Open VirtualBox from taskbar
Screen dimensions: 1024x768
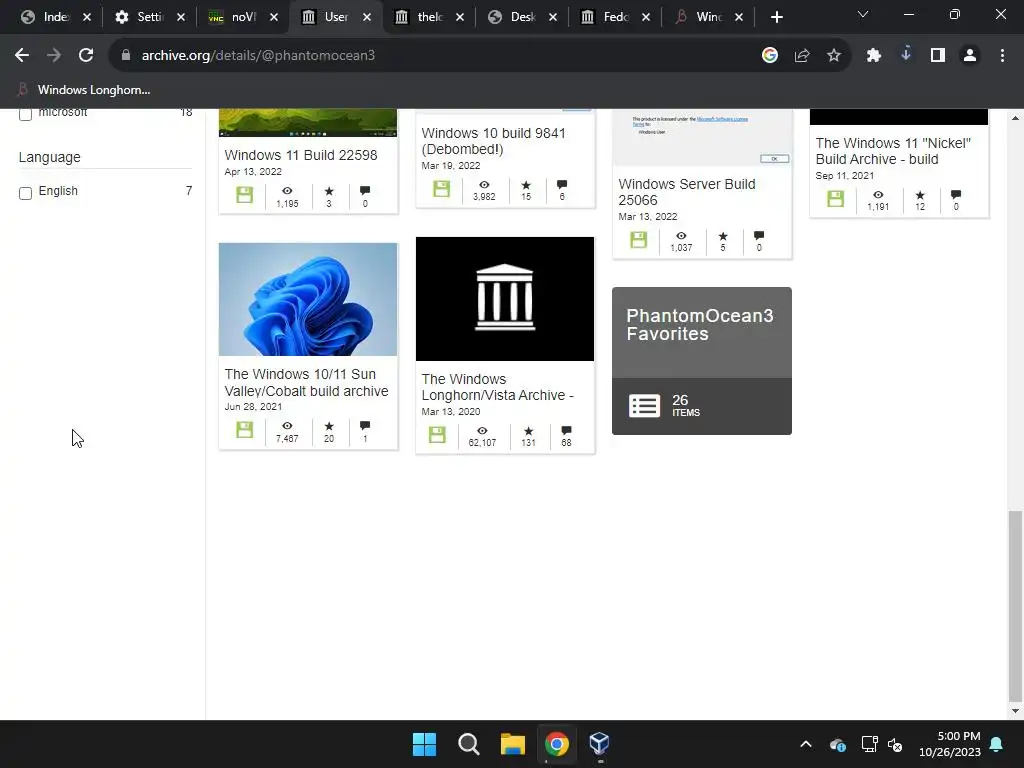coord(600,744)
